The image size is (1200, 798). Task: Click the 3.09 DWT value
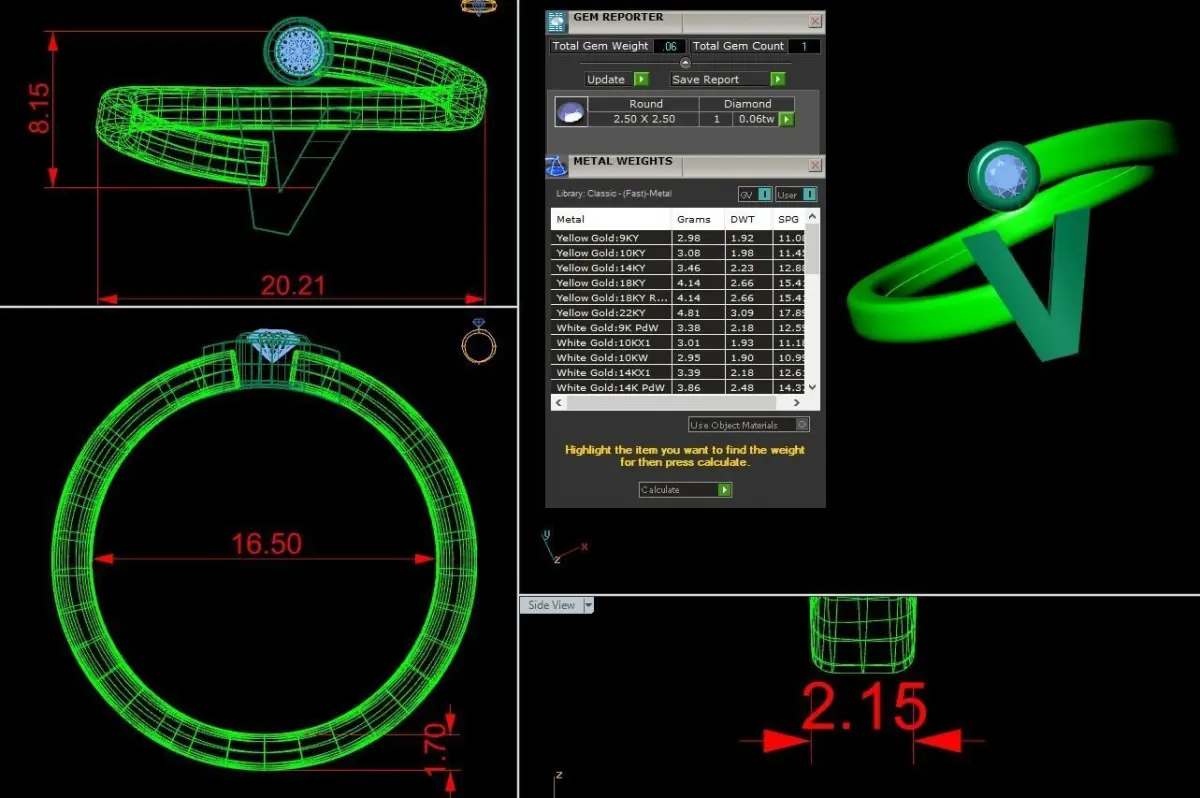(x=741, y=313)
